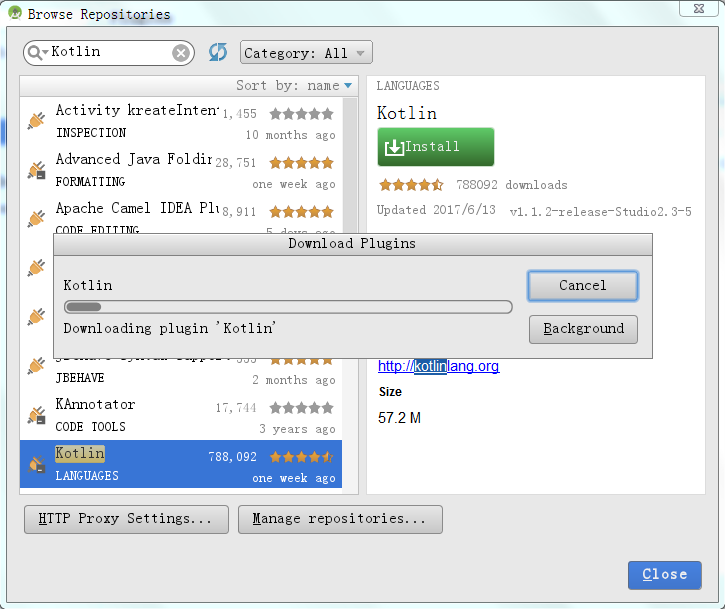Open Manage repositories dialog
The image size is (725, 609).
[x=340, y=519]
